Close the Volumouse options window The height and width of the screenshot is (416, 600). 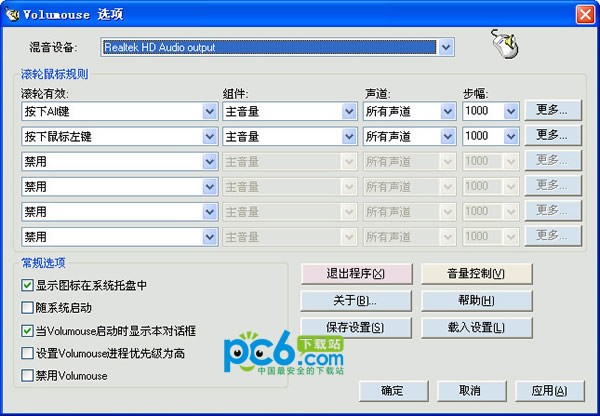[585, 15]
